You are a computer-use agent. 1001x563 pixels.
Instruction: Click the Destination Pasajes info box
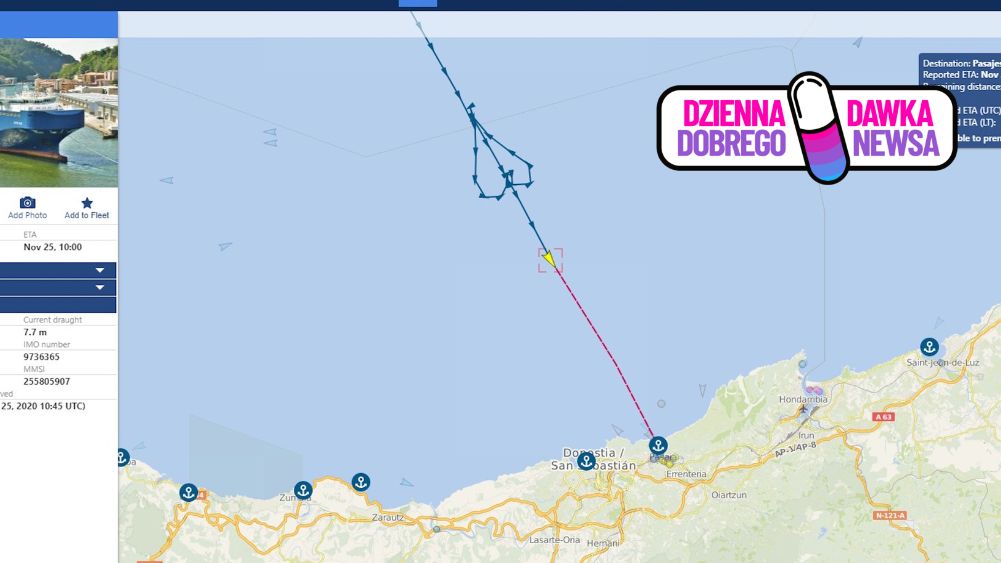point(960,101)
